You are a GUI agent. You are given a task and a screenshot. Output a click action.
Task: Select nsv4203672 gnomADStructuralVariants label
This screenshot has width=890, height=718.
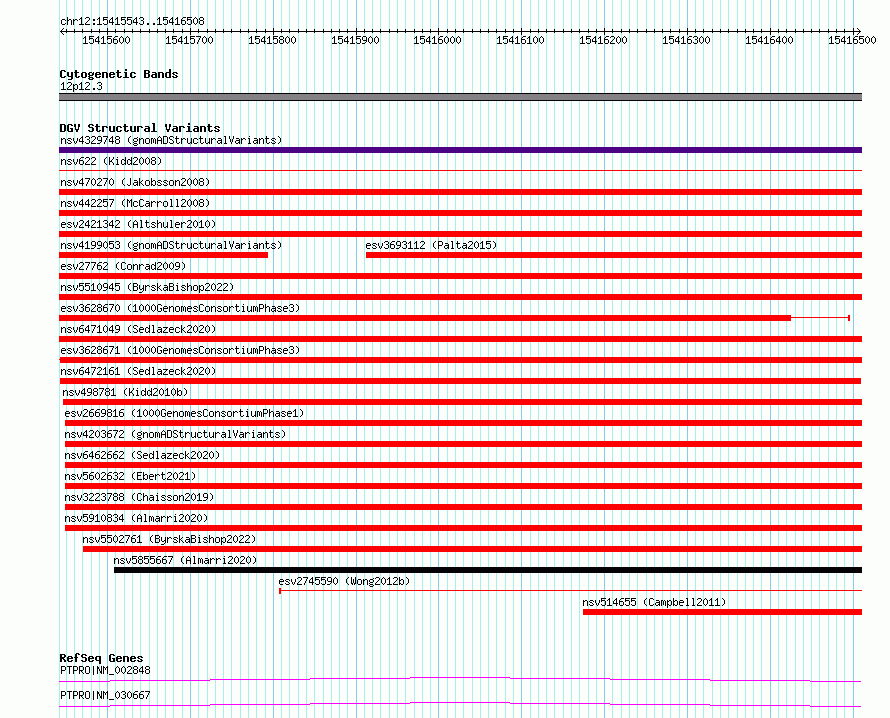click(175, 434)
